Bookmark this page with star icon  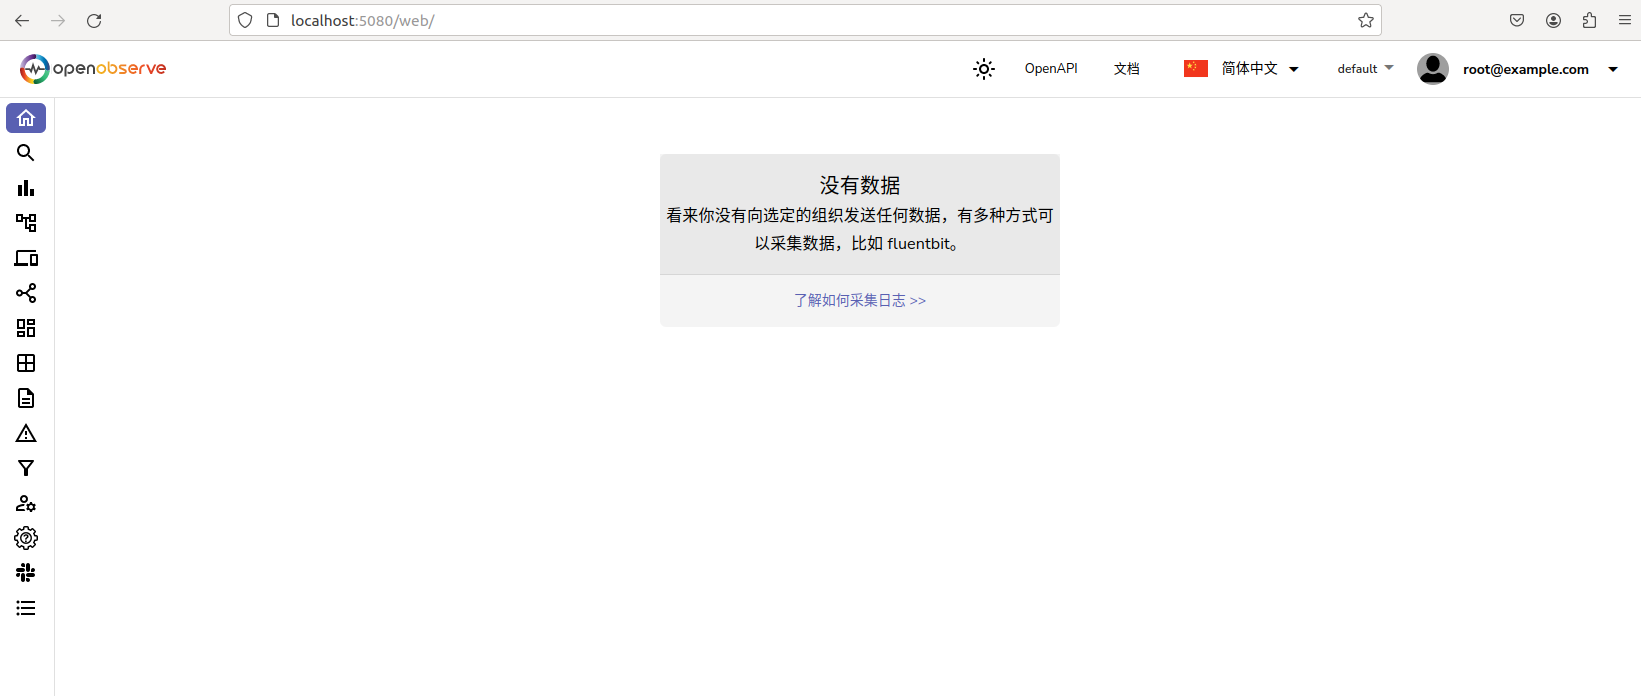[x=1366, y=20]
